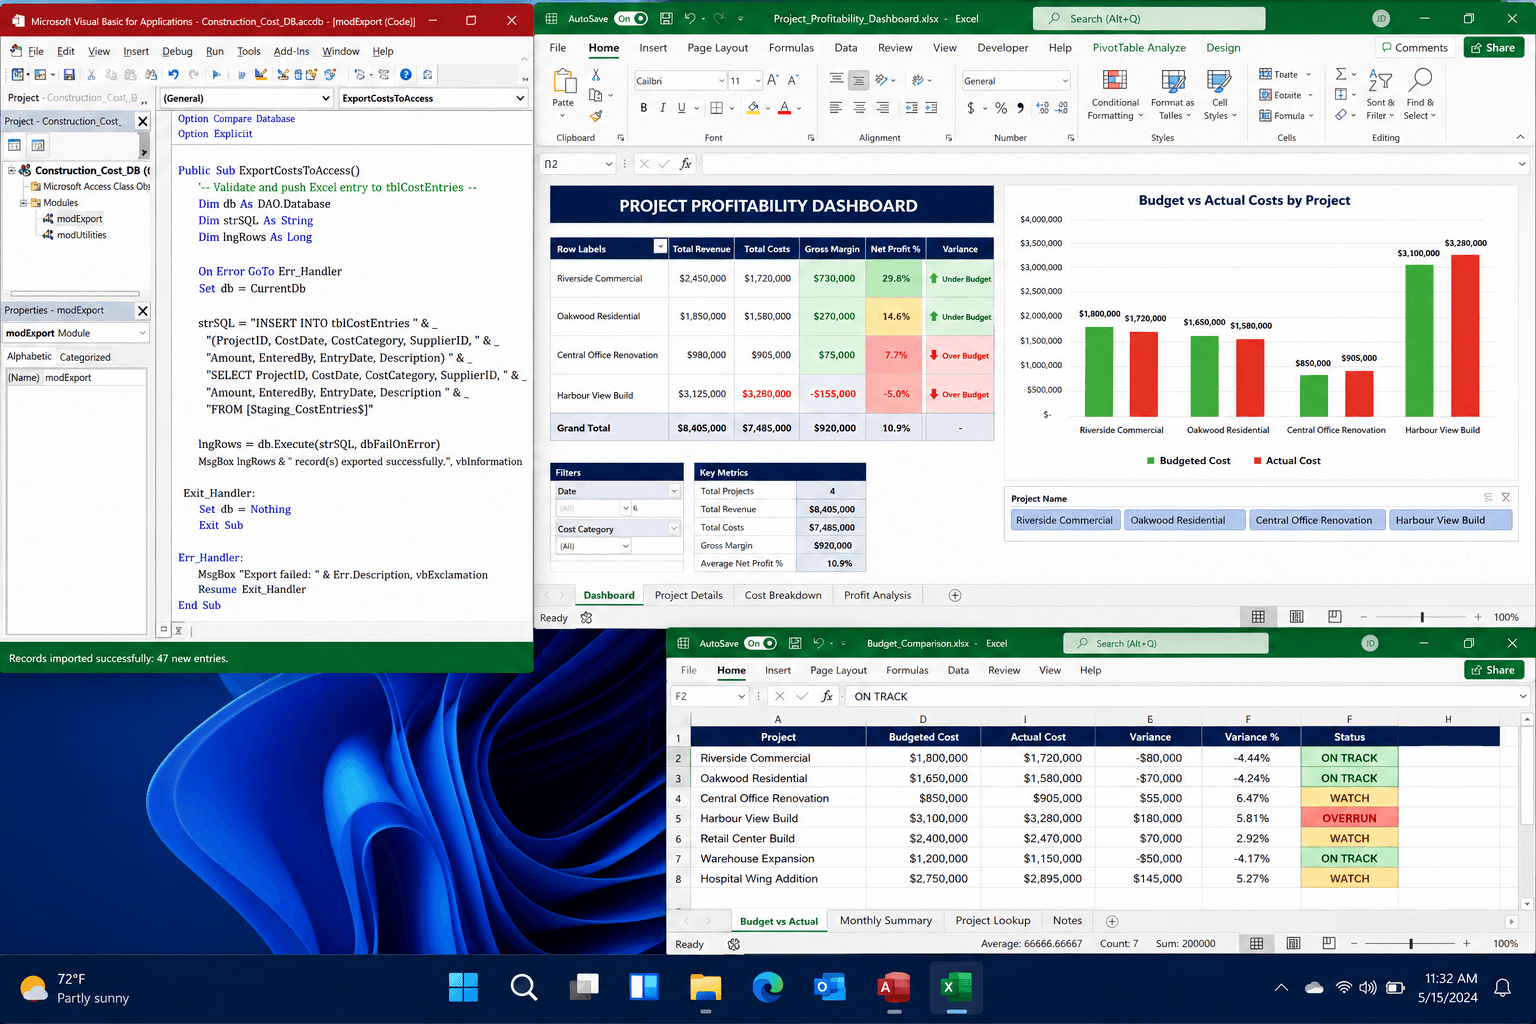1536x1024 pixels.
Task: Click the Page Layout view icon in Dashboard status bar
Action: coord(1296,617)
